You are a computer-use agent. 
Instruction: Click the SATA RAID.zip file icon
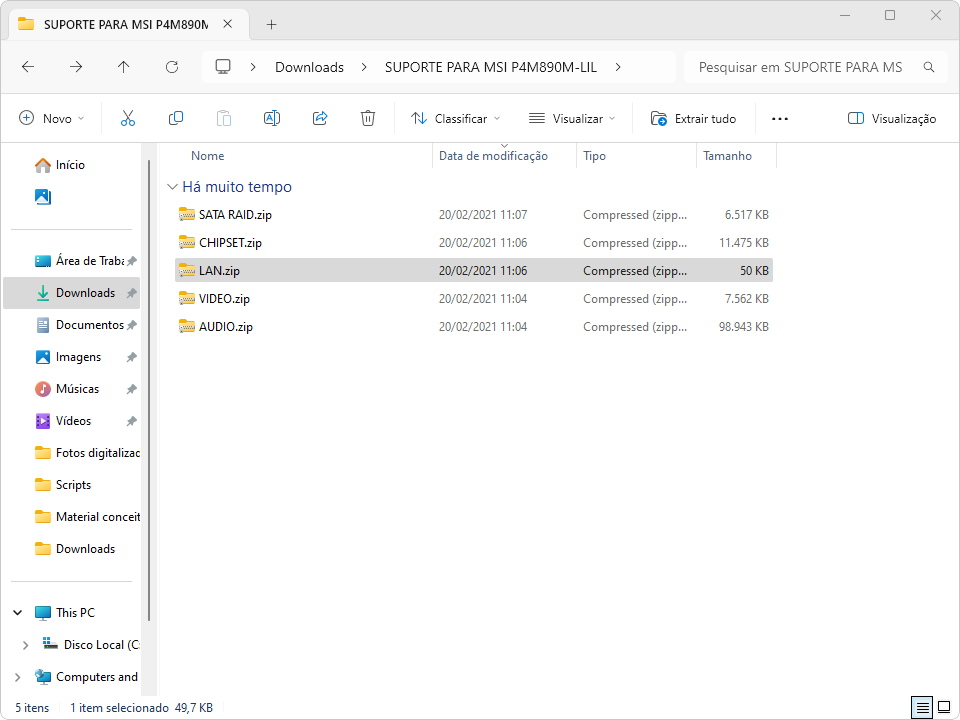(187, 214)
